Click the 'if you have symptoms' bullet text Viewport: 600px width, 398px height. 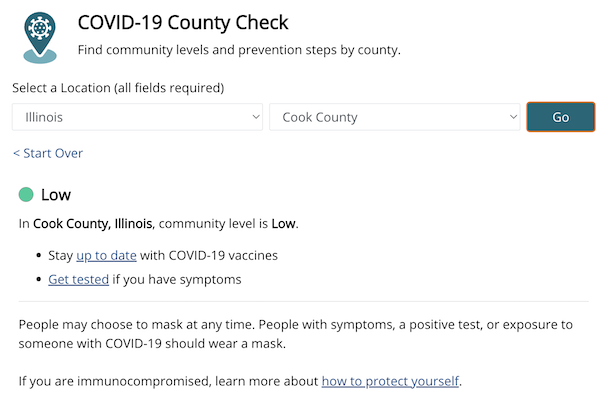click(177, 279)
